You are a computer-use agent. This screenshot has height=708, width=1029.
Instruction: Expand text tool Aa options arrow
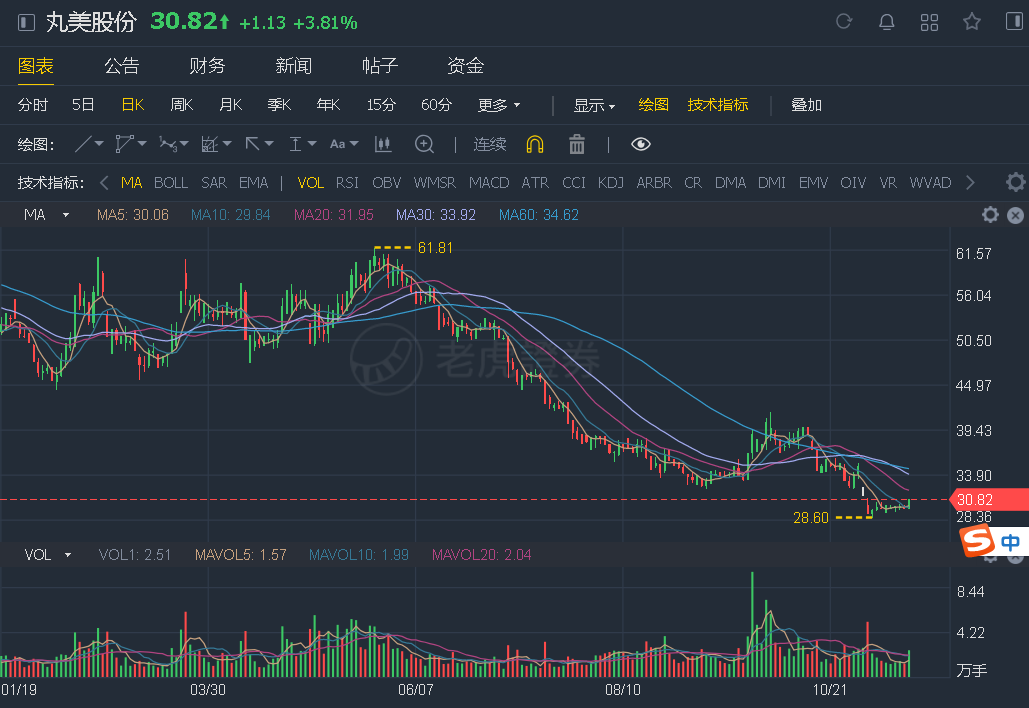pyautogui.click(x=354, y=144)
